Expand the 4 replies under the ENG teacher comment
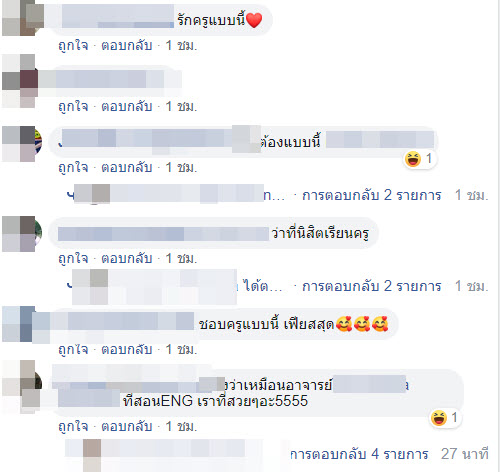500x472 pixels. 359,454
